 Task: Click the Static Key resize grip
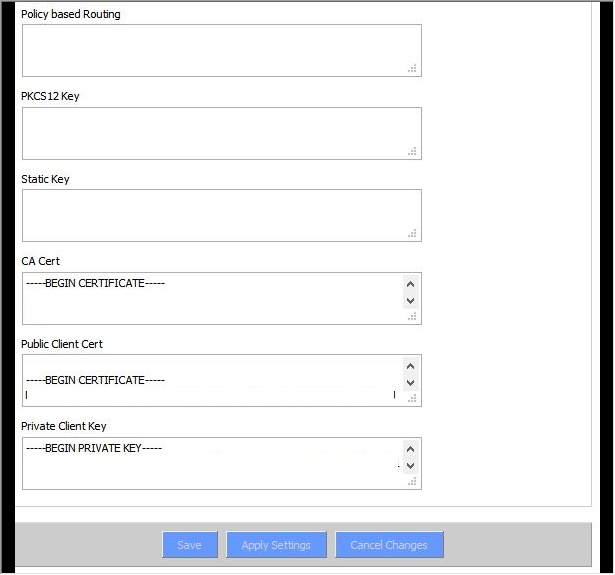tap(412, 234)
